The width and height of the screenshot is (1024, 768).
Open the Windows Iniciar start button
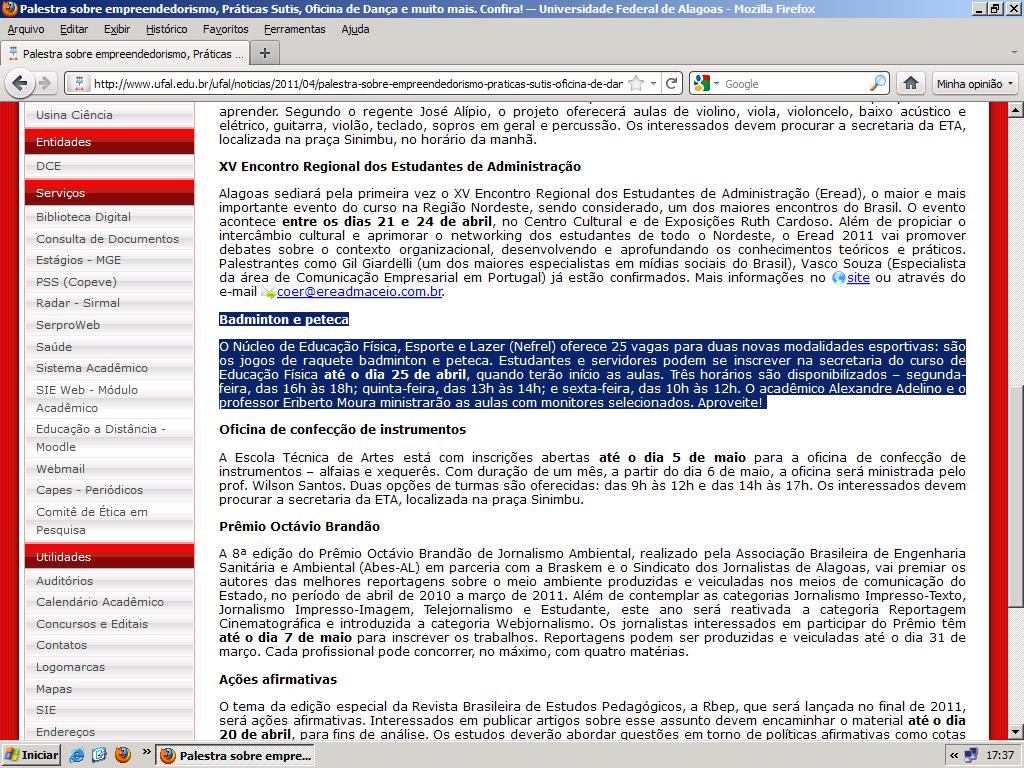click(x=31, y=755)
